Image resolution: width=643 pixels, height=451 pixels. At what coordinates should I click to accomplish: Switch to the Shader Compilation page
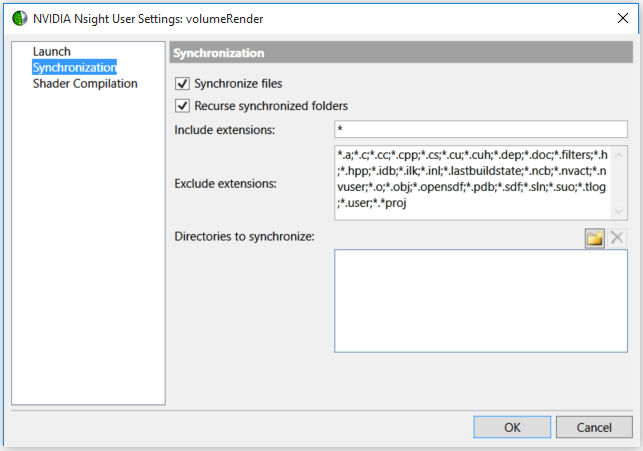[x=85, y=84]
